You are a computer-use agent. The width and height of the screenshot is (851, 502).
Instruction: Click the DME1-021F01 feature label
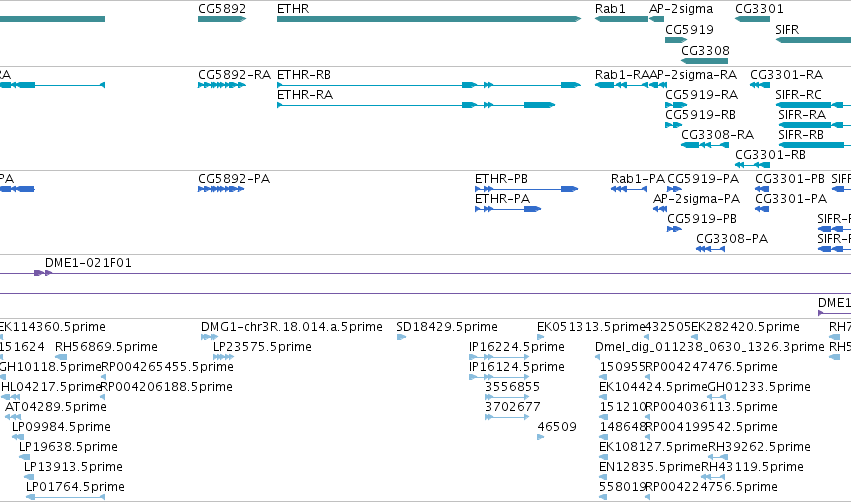click(x=88, y=263)
